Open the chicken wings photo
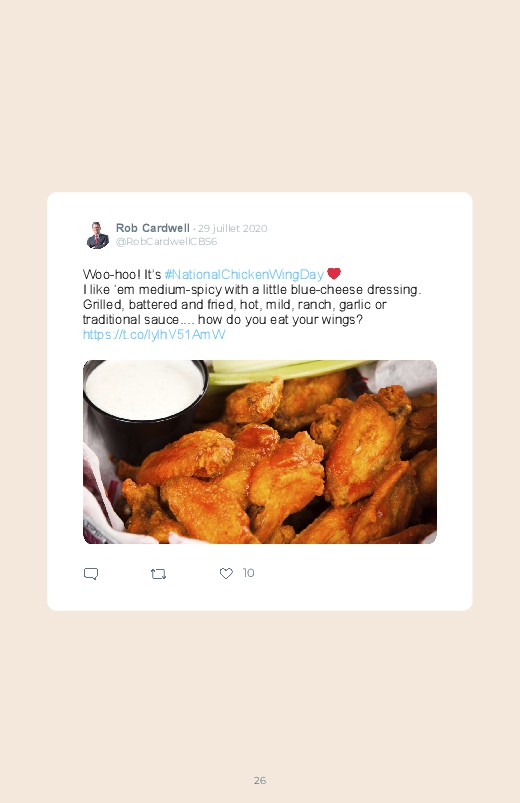 (260, 452)
